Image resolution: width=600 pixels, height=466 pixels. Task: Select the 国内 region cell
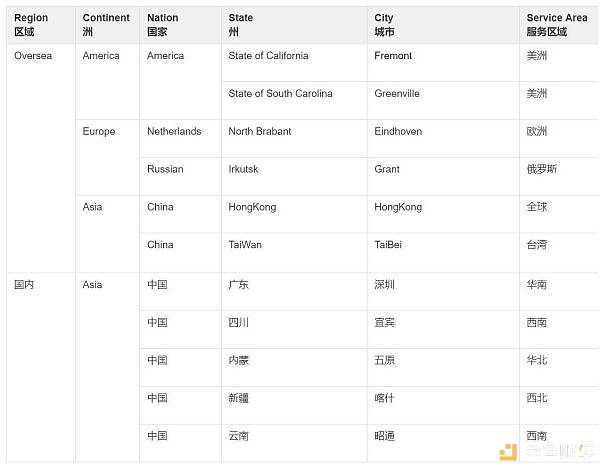41,367
